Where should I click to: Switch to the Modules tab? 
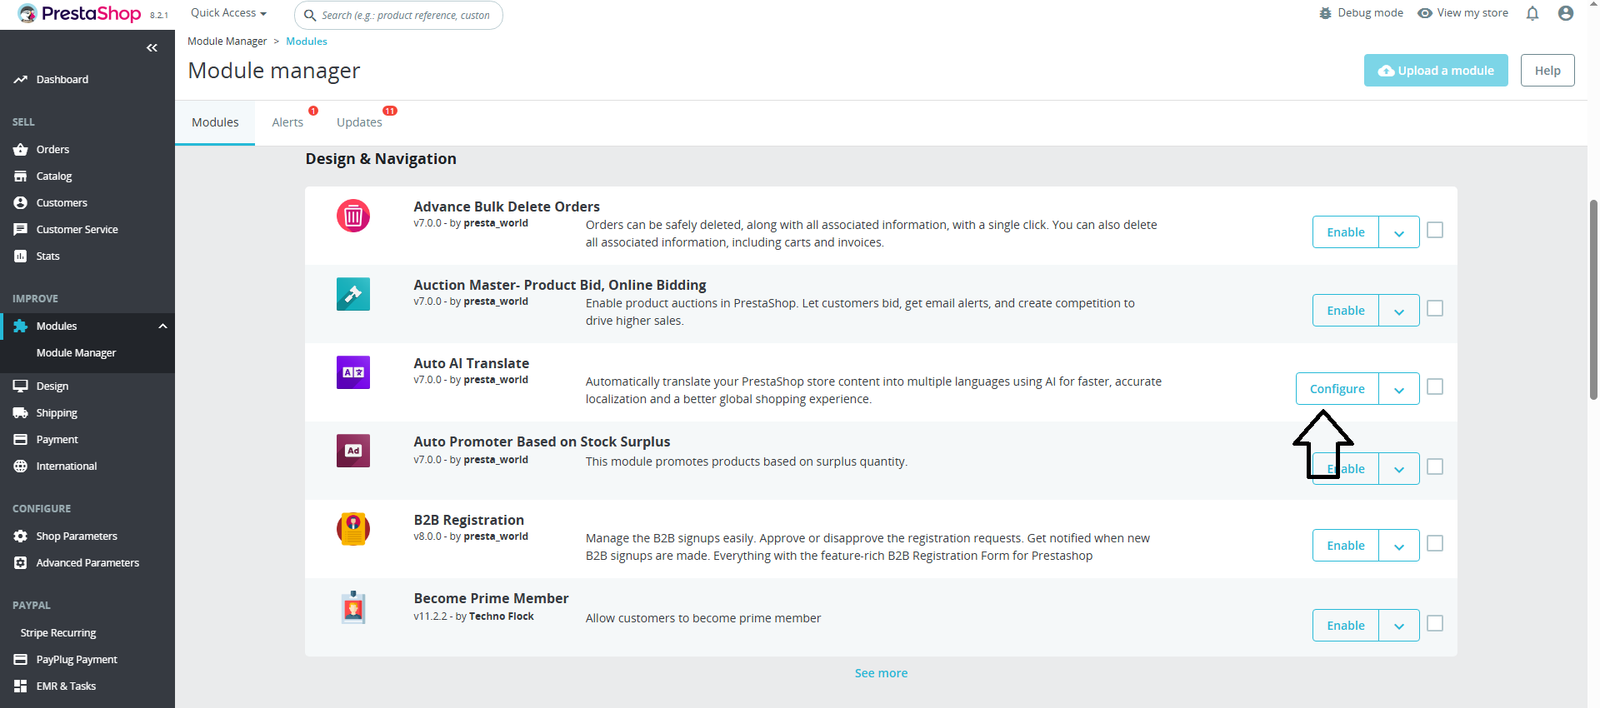[215, 122]
